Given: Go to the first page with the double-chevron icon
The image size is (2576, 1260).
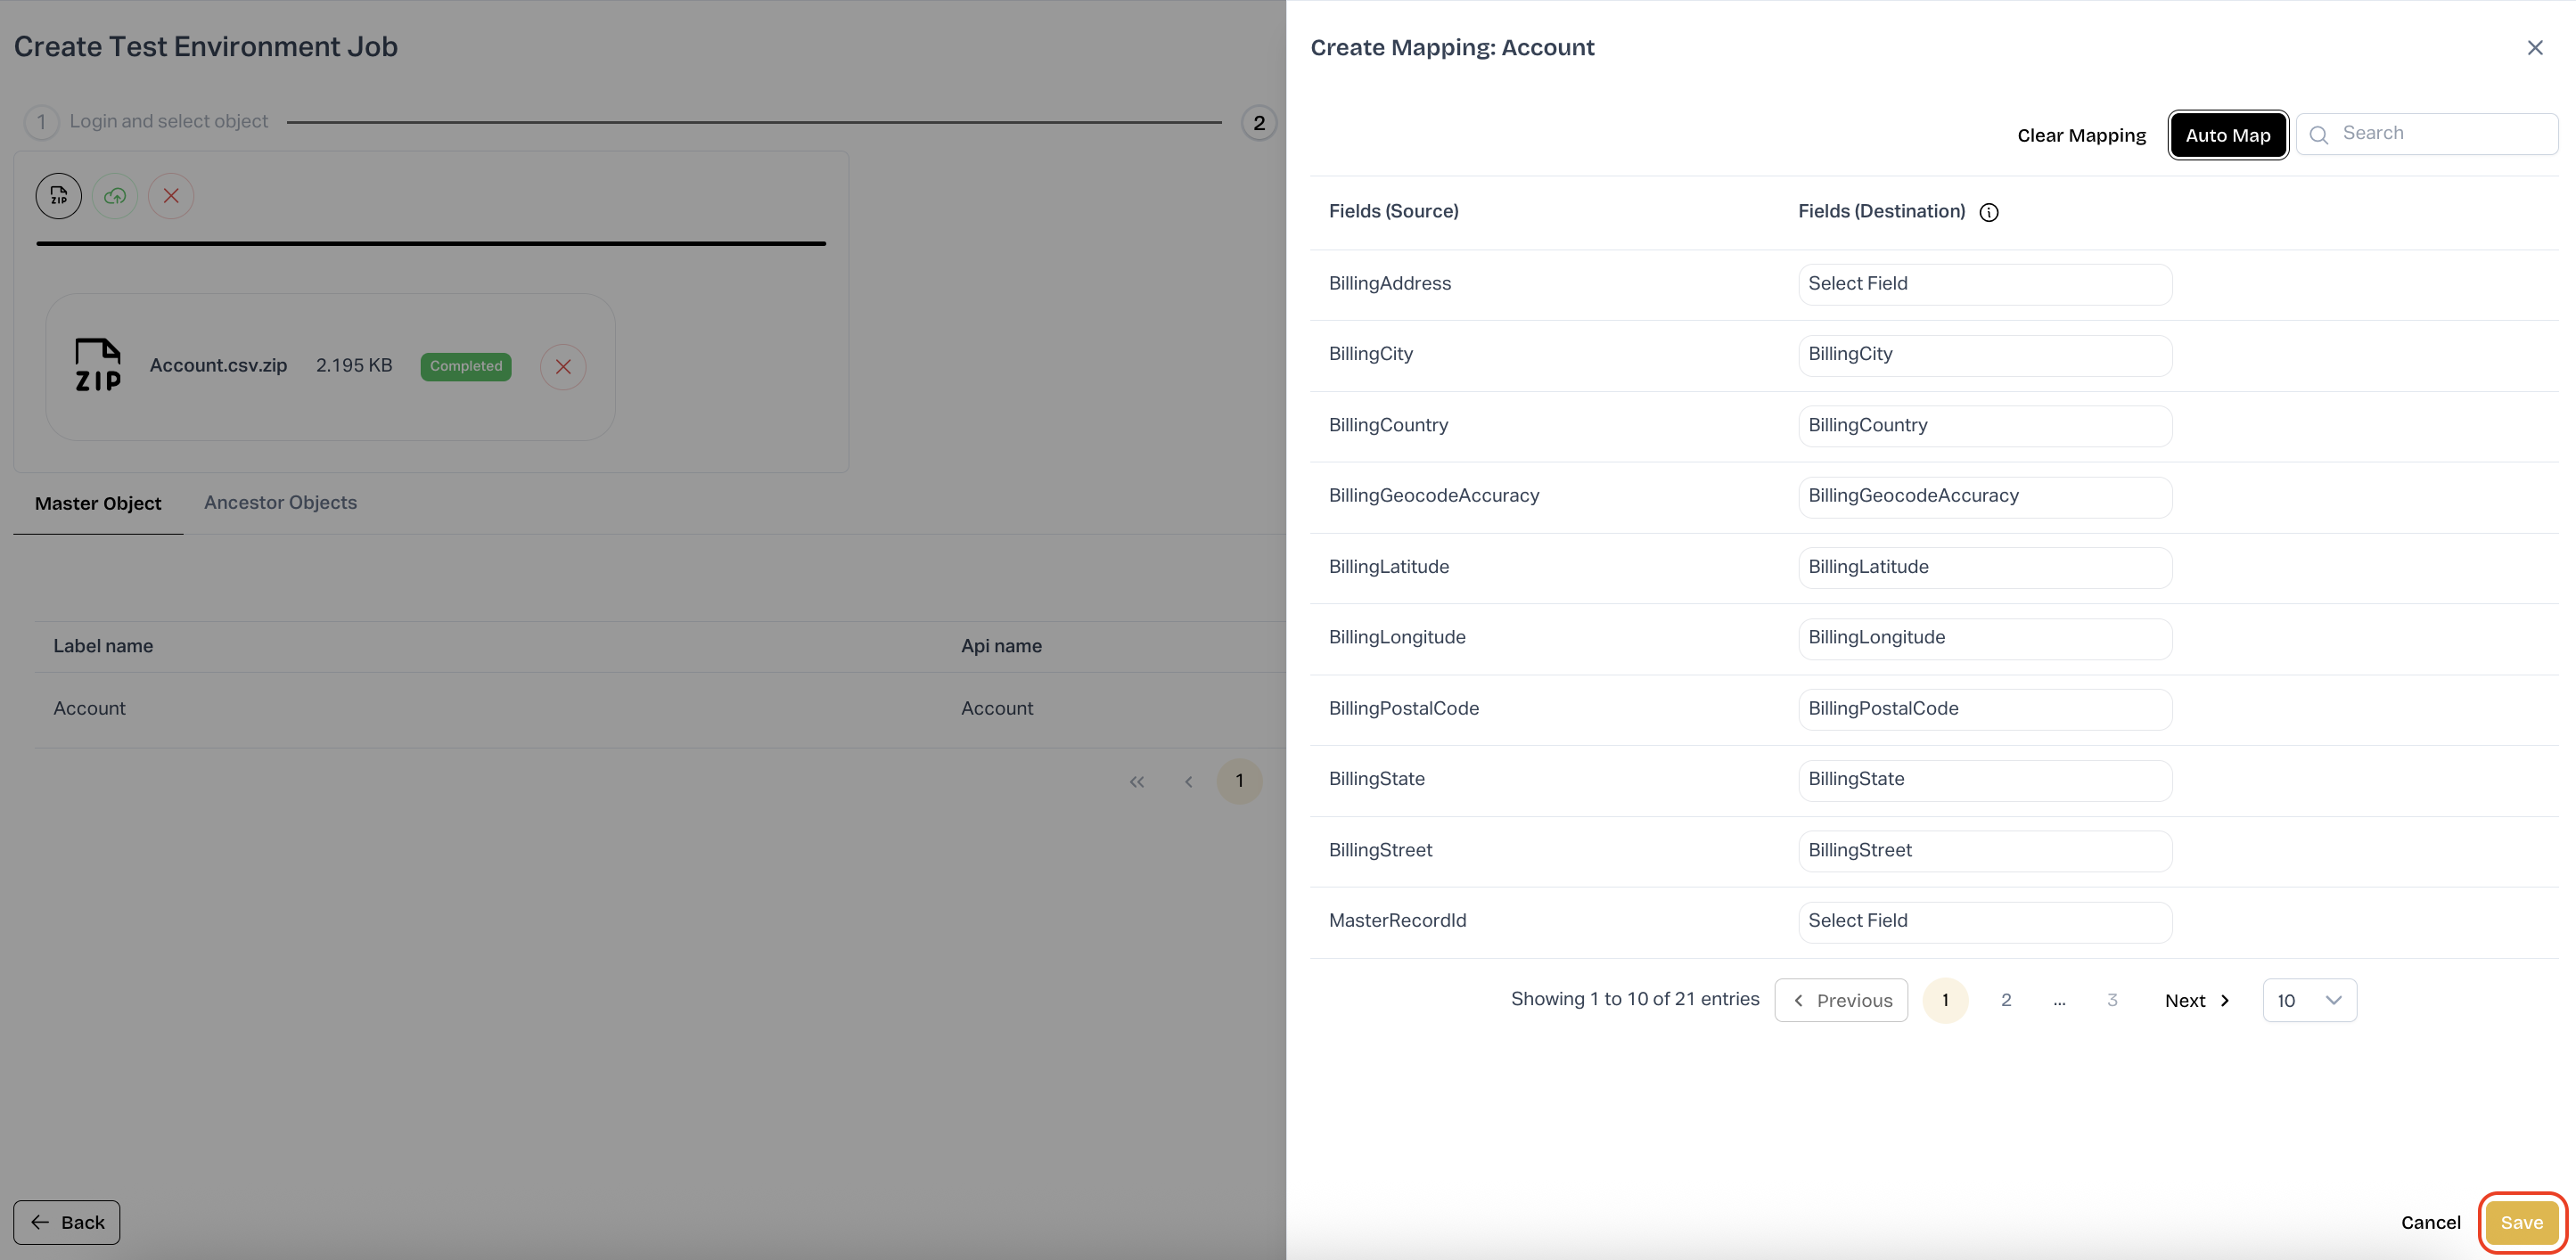Looking at the screenshot, I should pos(1137,782).
